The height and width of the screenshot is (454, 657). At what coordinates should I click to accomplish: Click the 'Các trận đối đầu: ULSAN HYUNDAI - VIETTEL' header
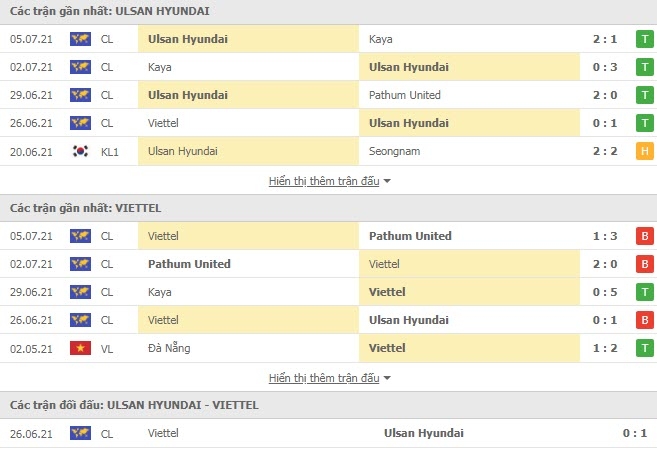(x=134, y=405)
